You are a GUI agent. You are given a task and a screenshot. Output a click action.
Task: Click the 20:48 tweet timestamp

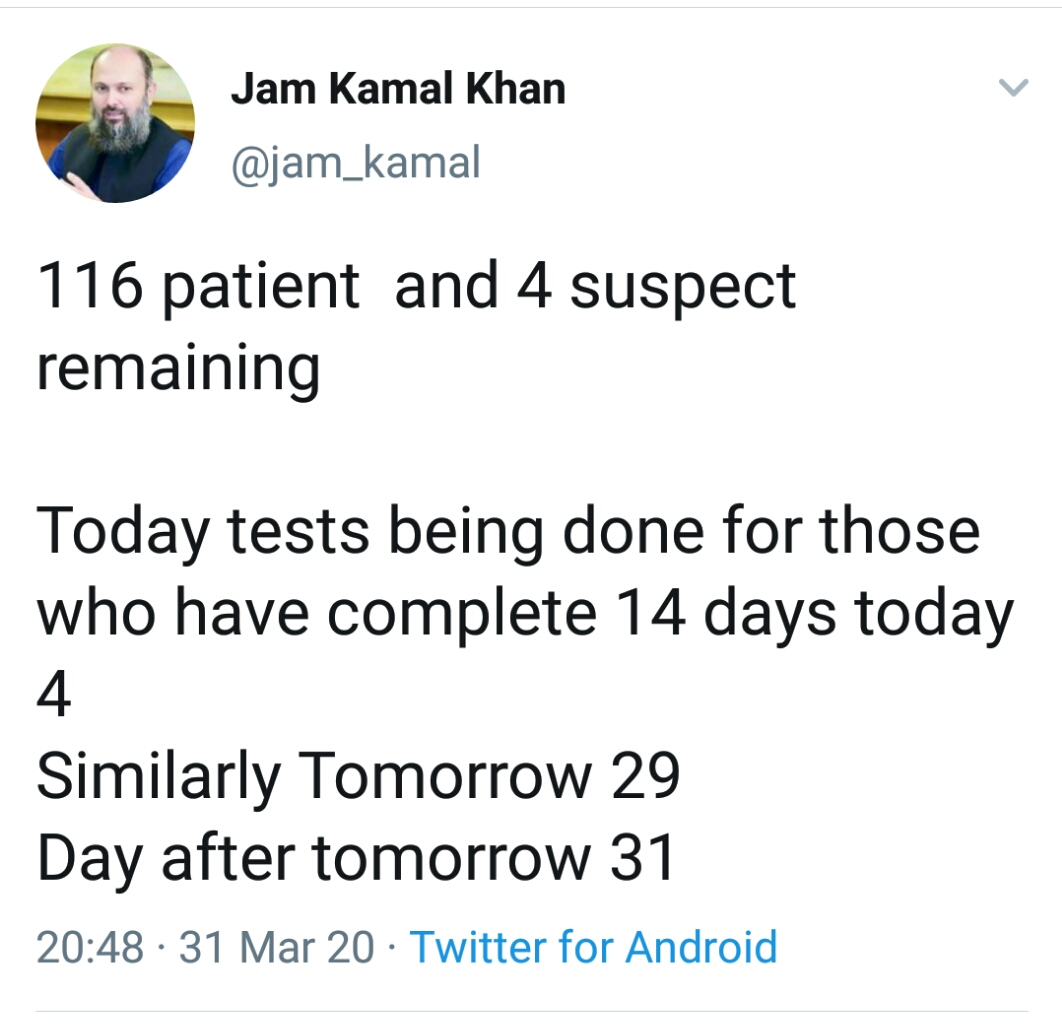pos(90,946)
